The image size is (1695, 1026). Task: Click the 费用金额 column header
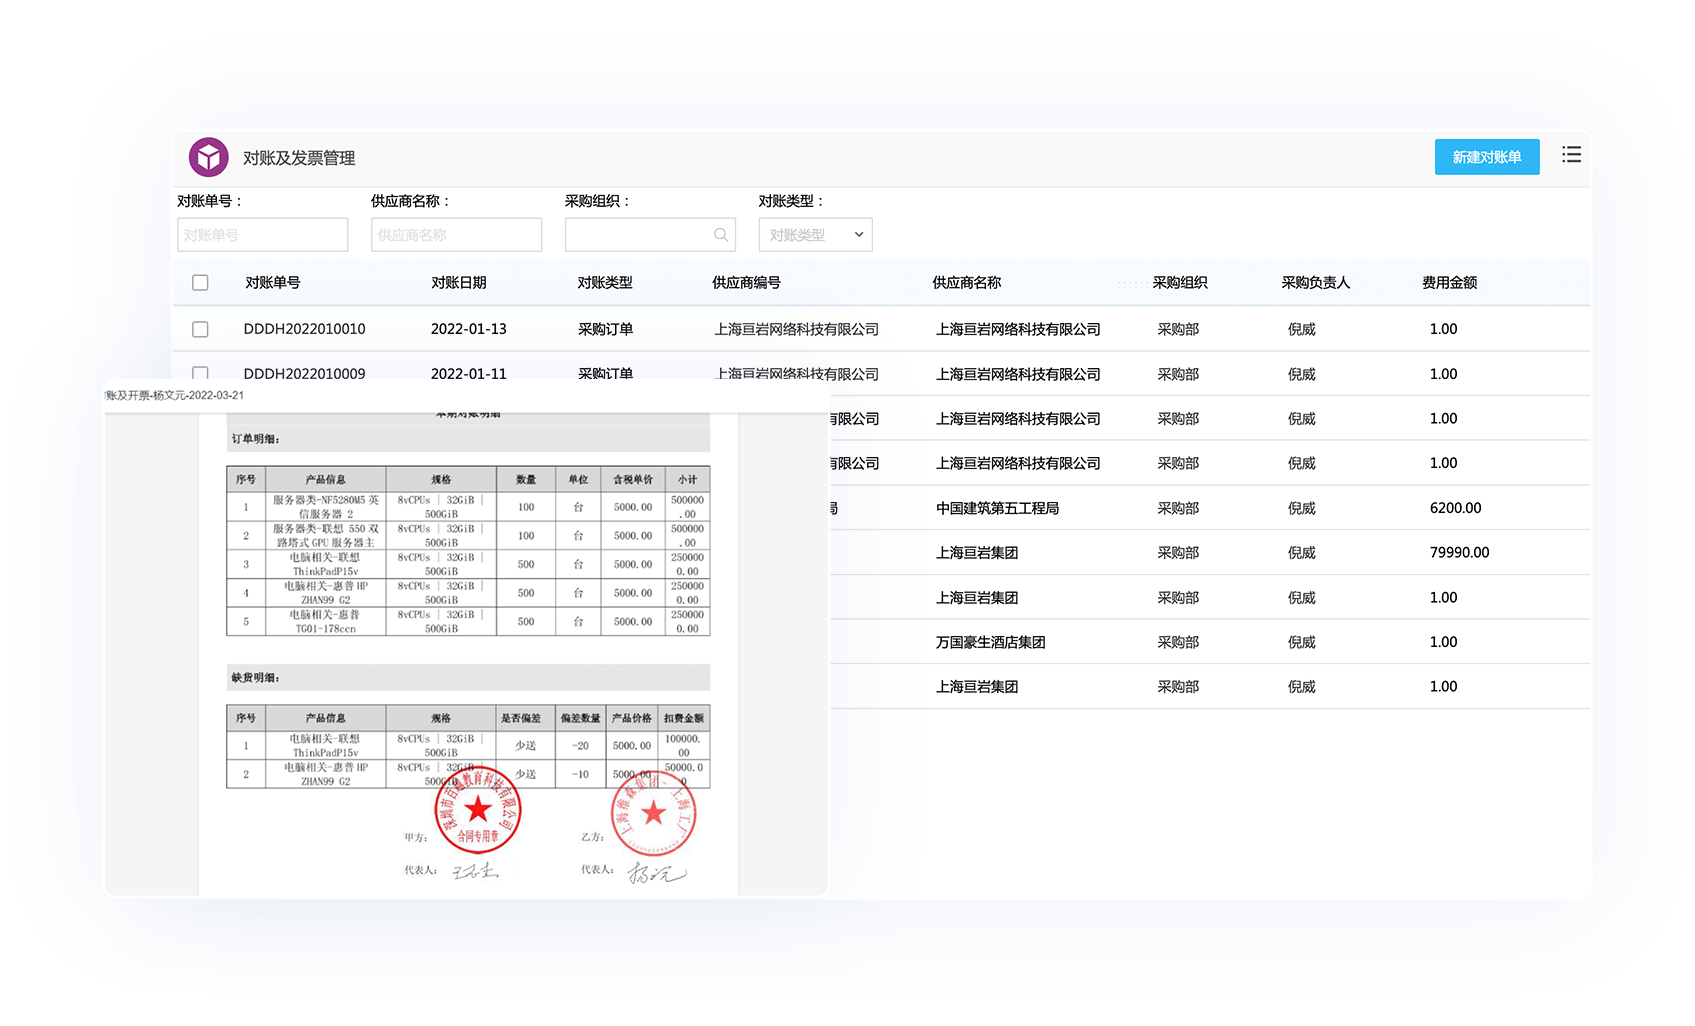pyautogui.click(x=1449, y=283)
